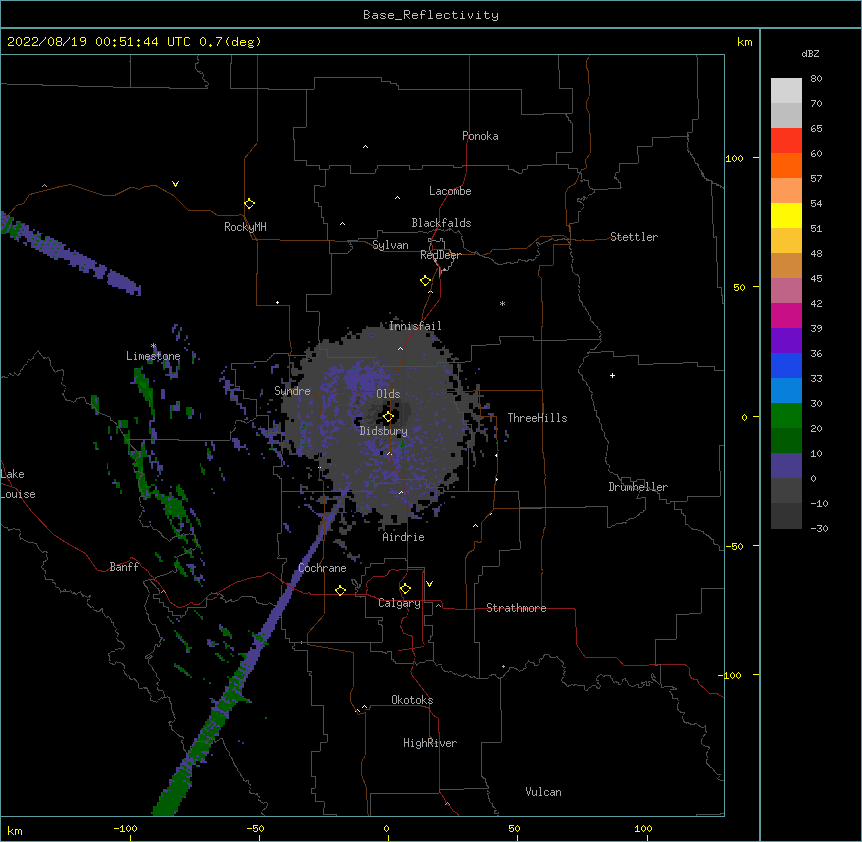
Task: Click the Sundre label
Action: pos(292,391)
